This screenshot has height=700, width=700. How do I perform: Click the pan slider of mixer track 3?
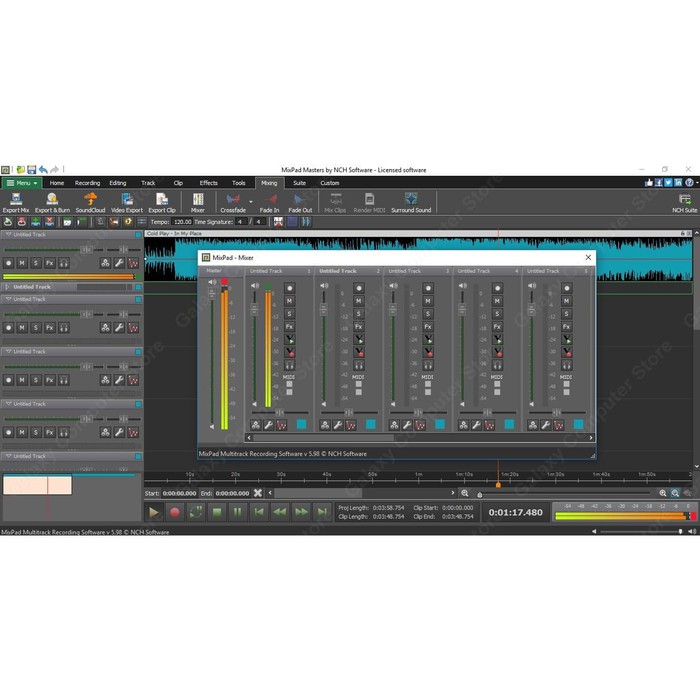[417, 412]
